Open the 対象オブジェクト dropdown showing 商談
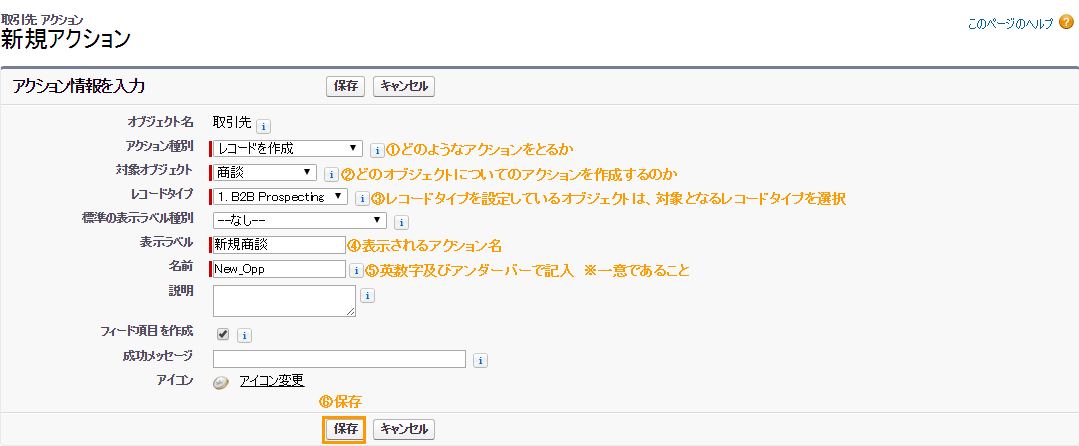 (x=264, y=173)
